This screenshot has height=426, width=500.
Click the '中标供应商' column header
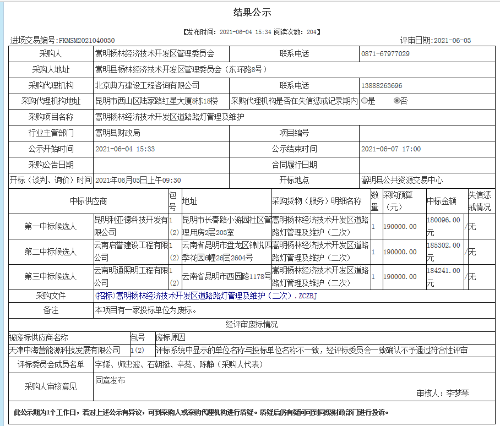click(x=88, y=201)
